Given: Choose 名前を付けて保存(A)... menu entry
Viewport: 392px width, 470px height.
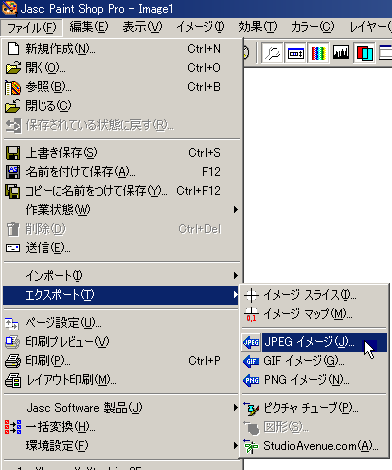Looking at the screenshot, I should click(x=122, y=172).
